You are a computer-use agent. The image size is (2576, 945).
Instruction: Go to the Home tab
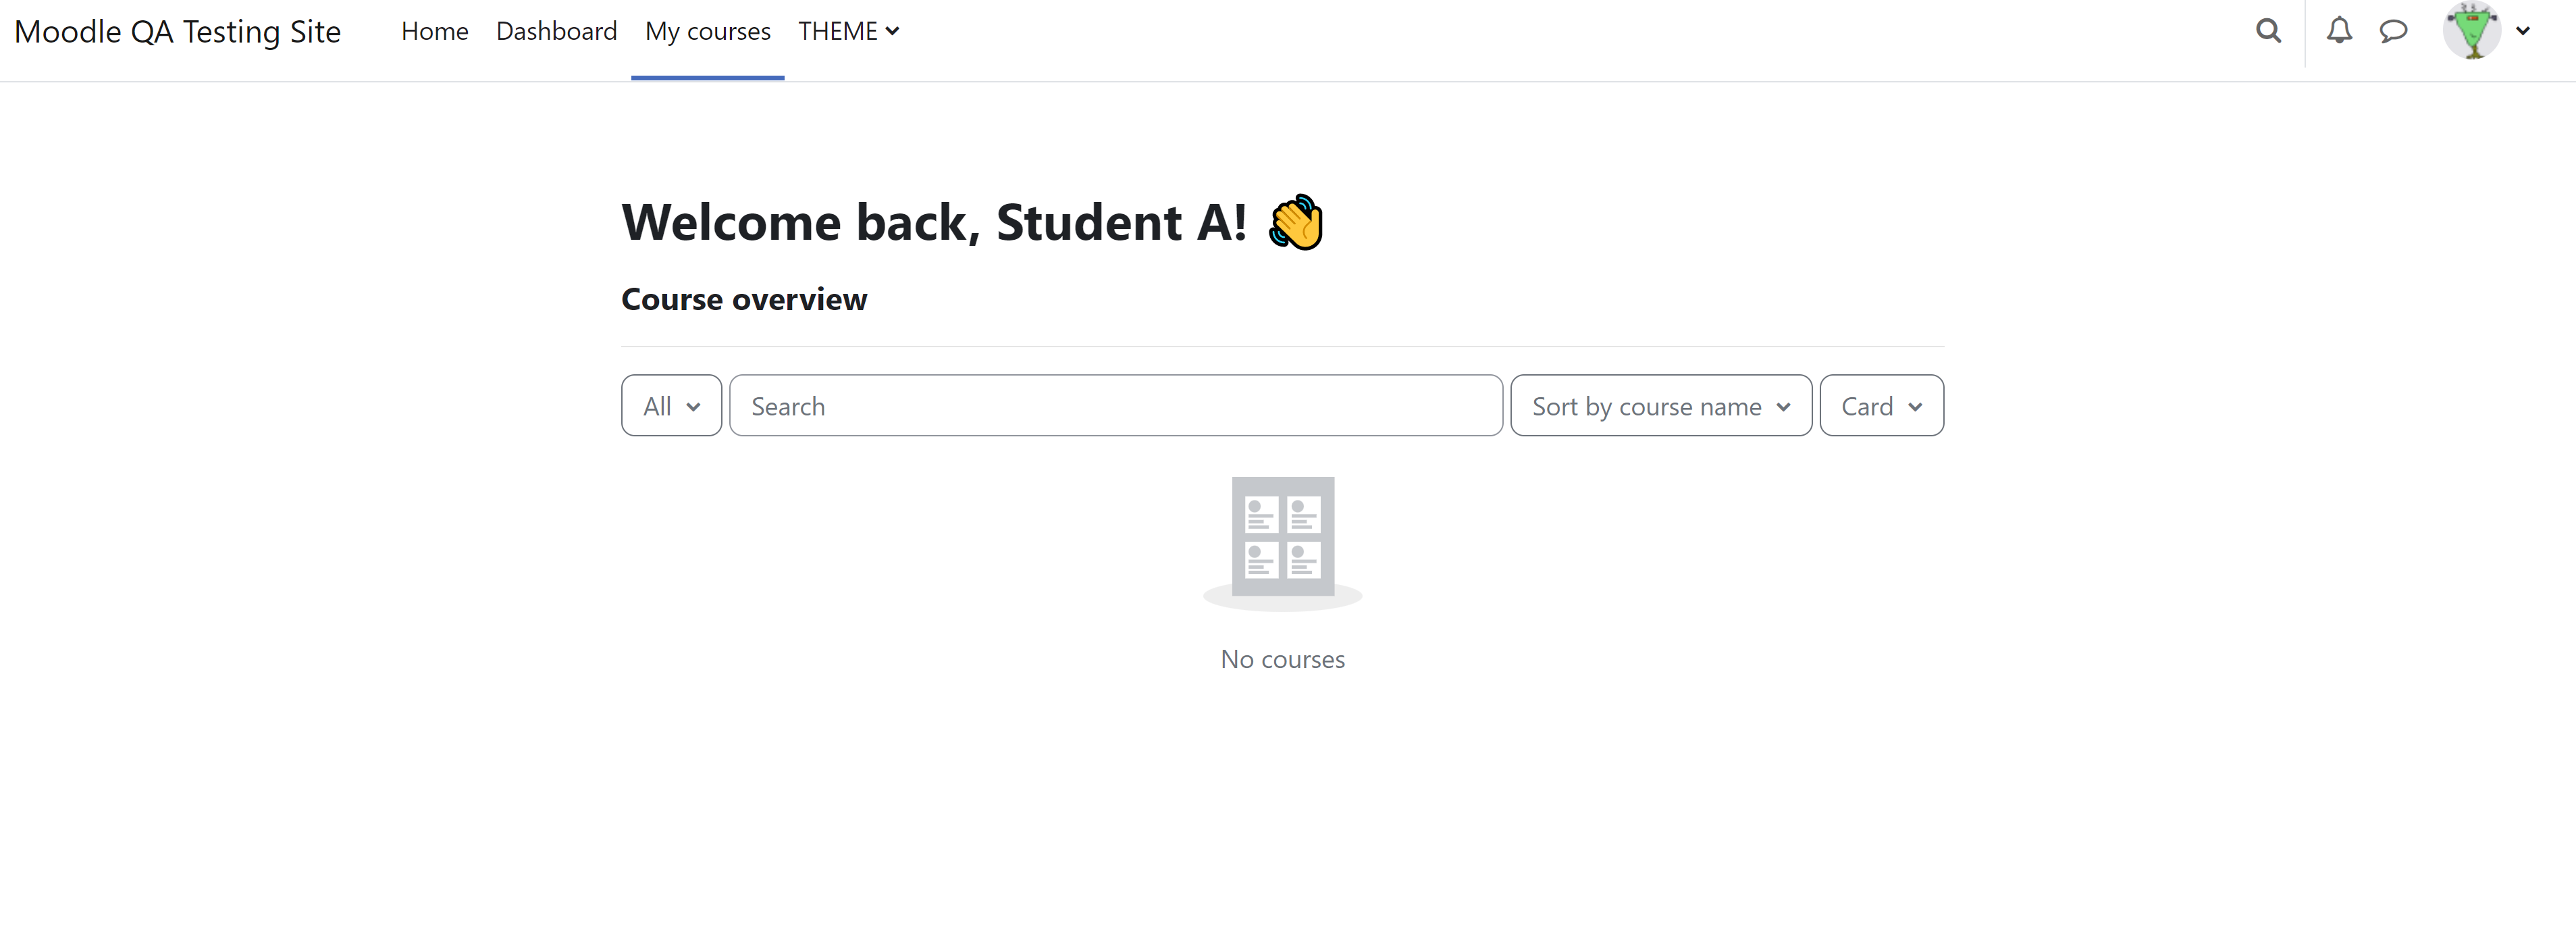point(435,31)
